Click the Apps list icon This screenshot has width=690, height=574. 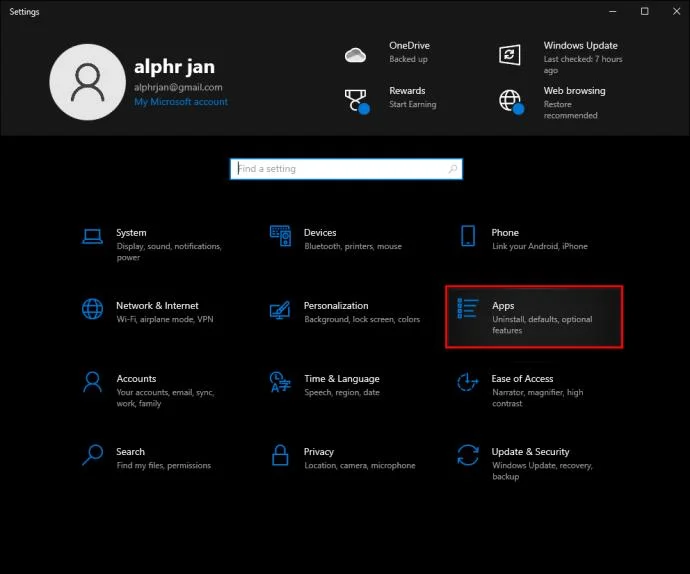[468, 308]
